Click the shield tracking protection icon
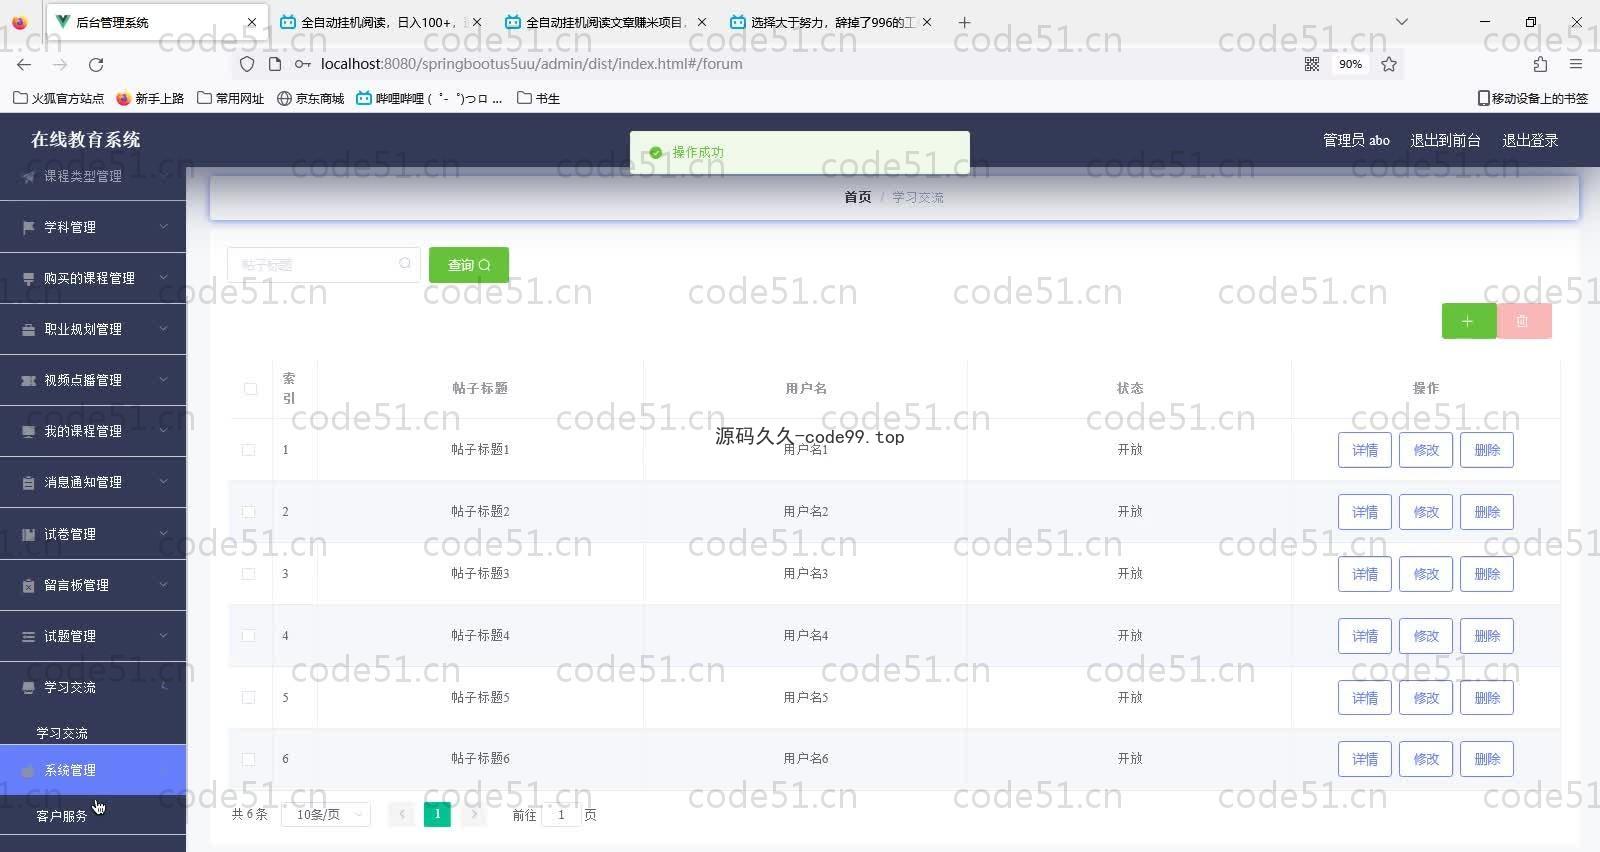 (247, 64)
